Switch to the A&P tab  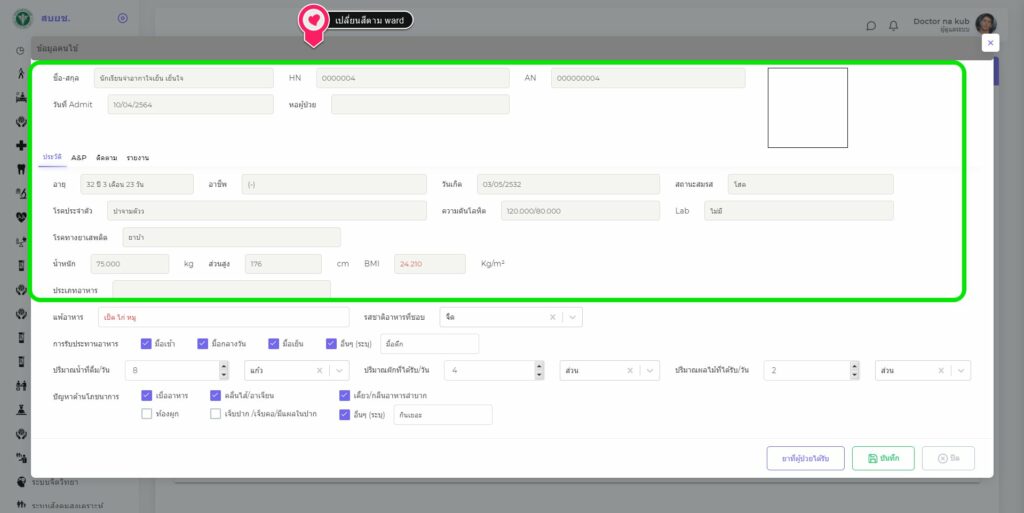pos(79,158)
